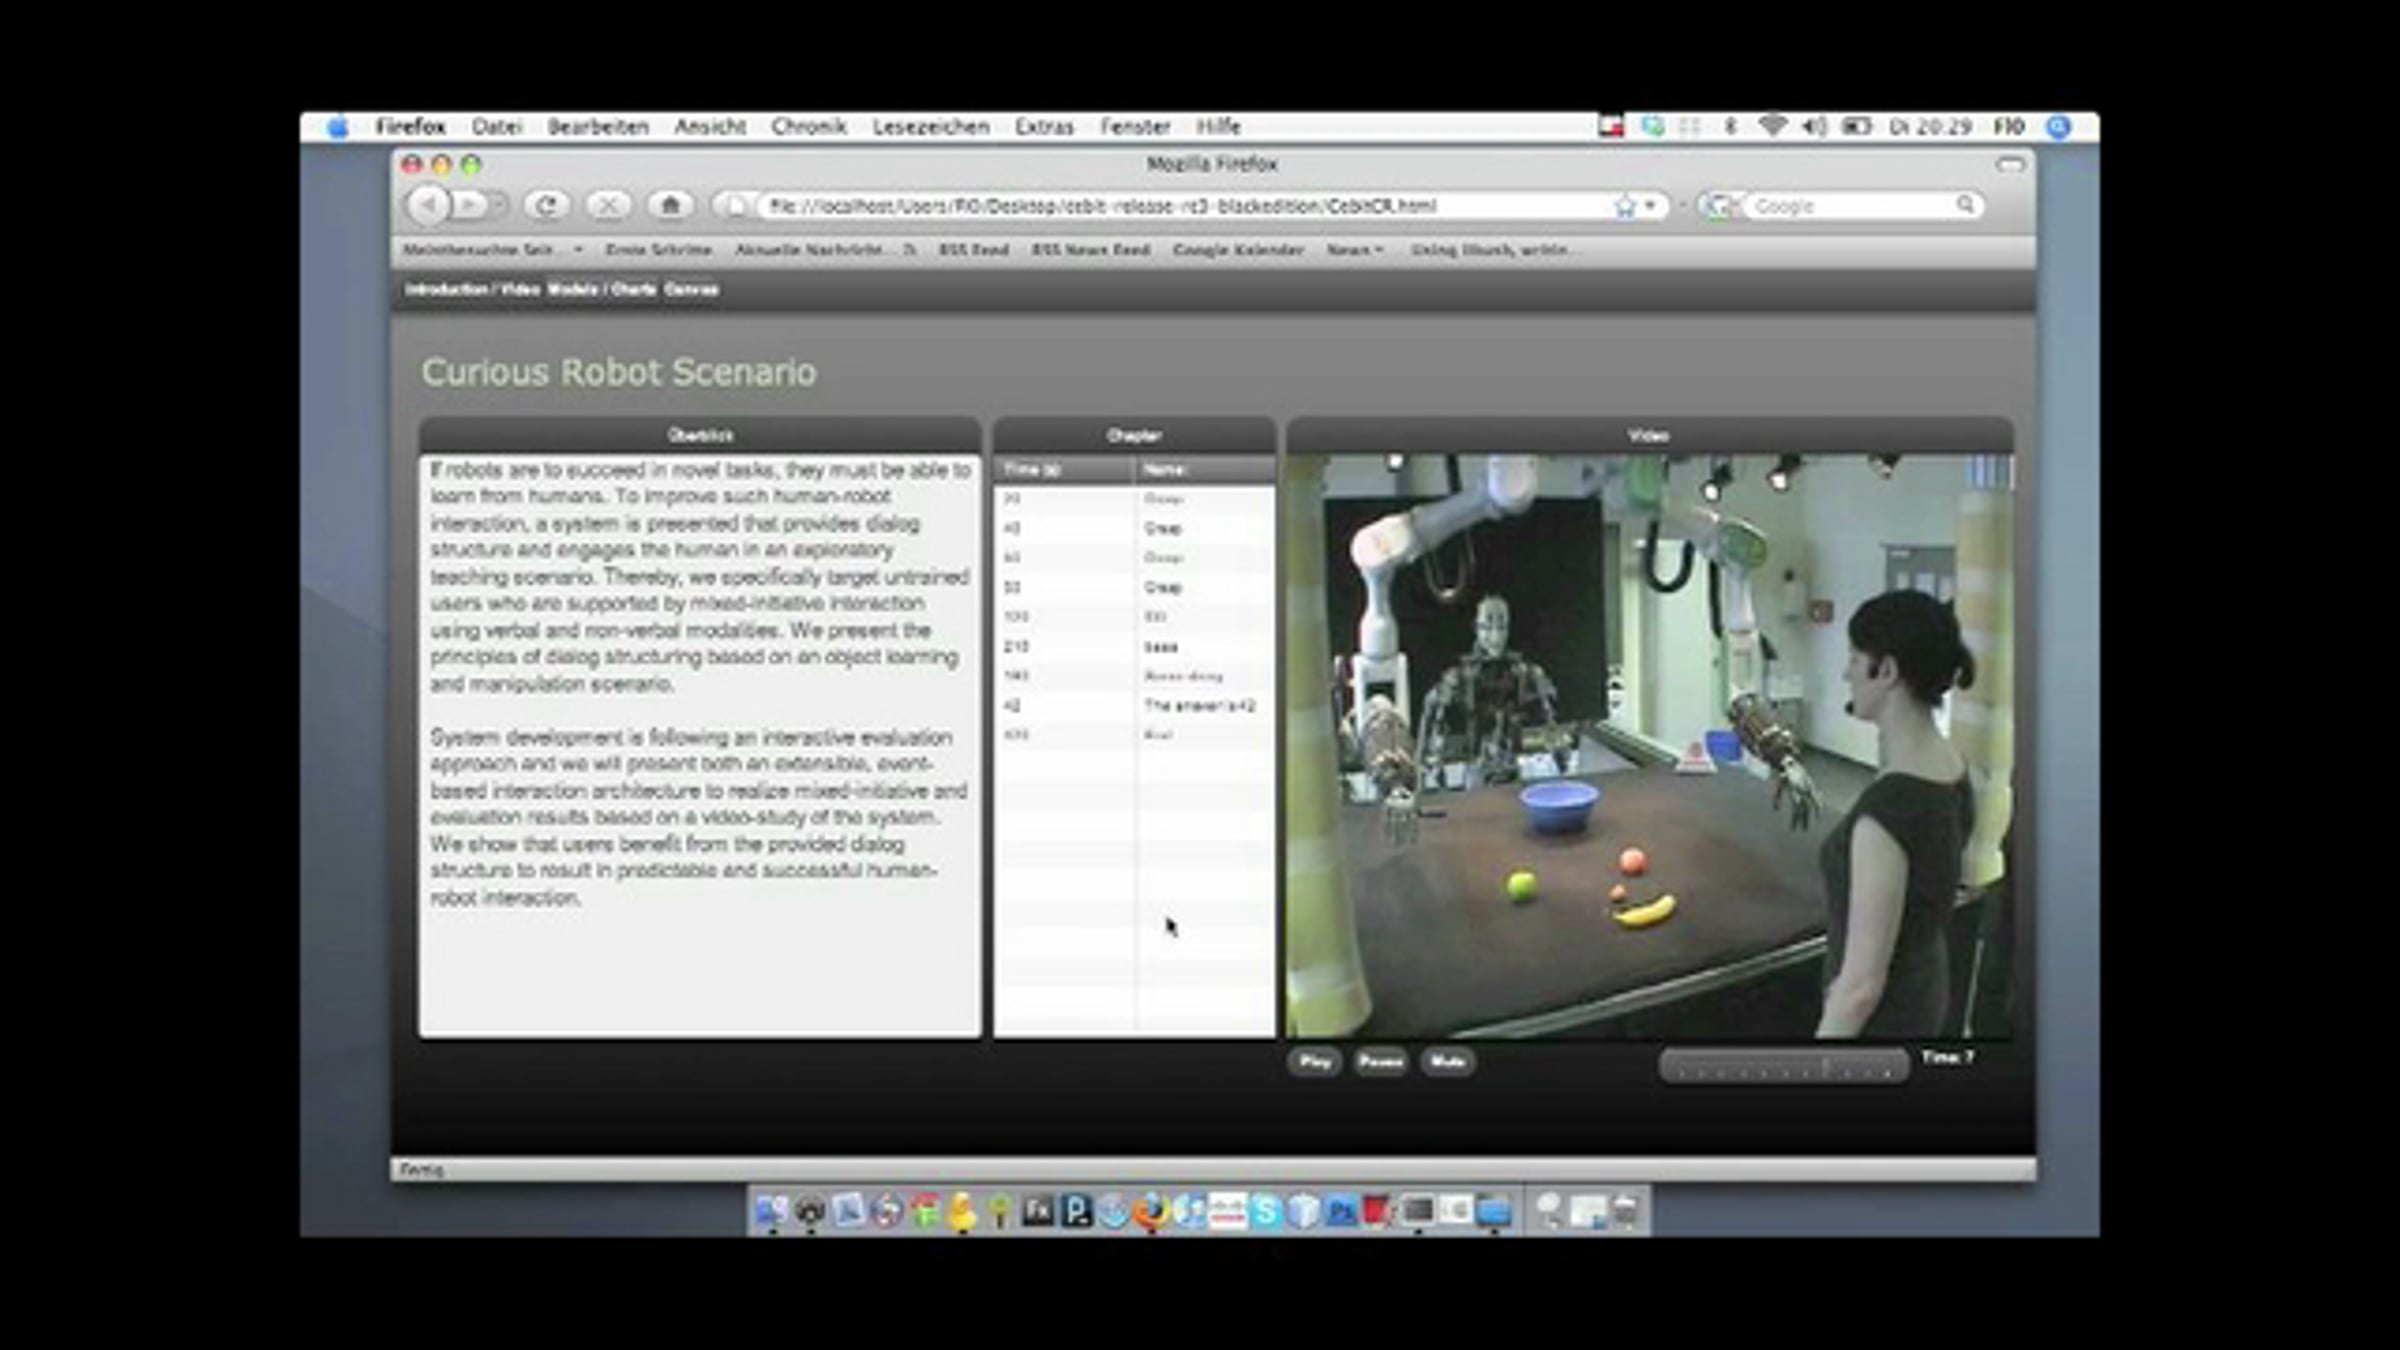Bookmark page with the star icon

point(1625,206)
